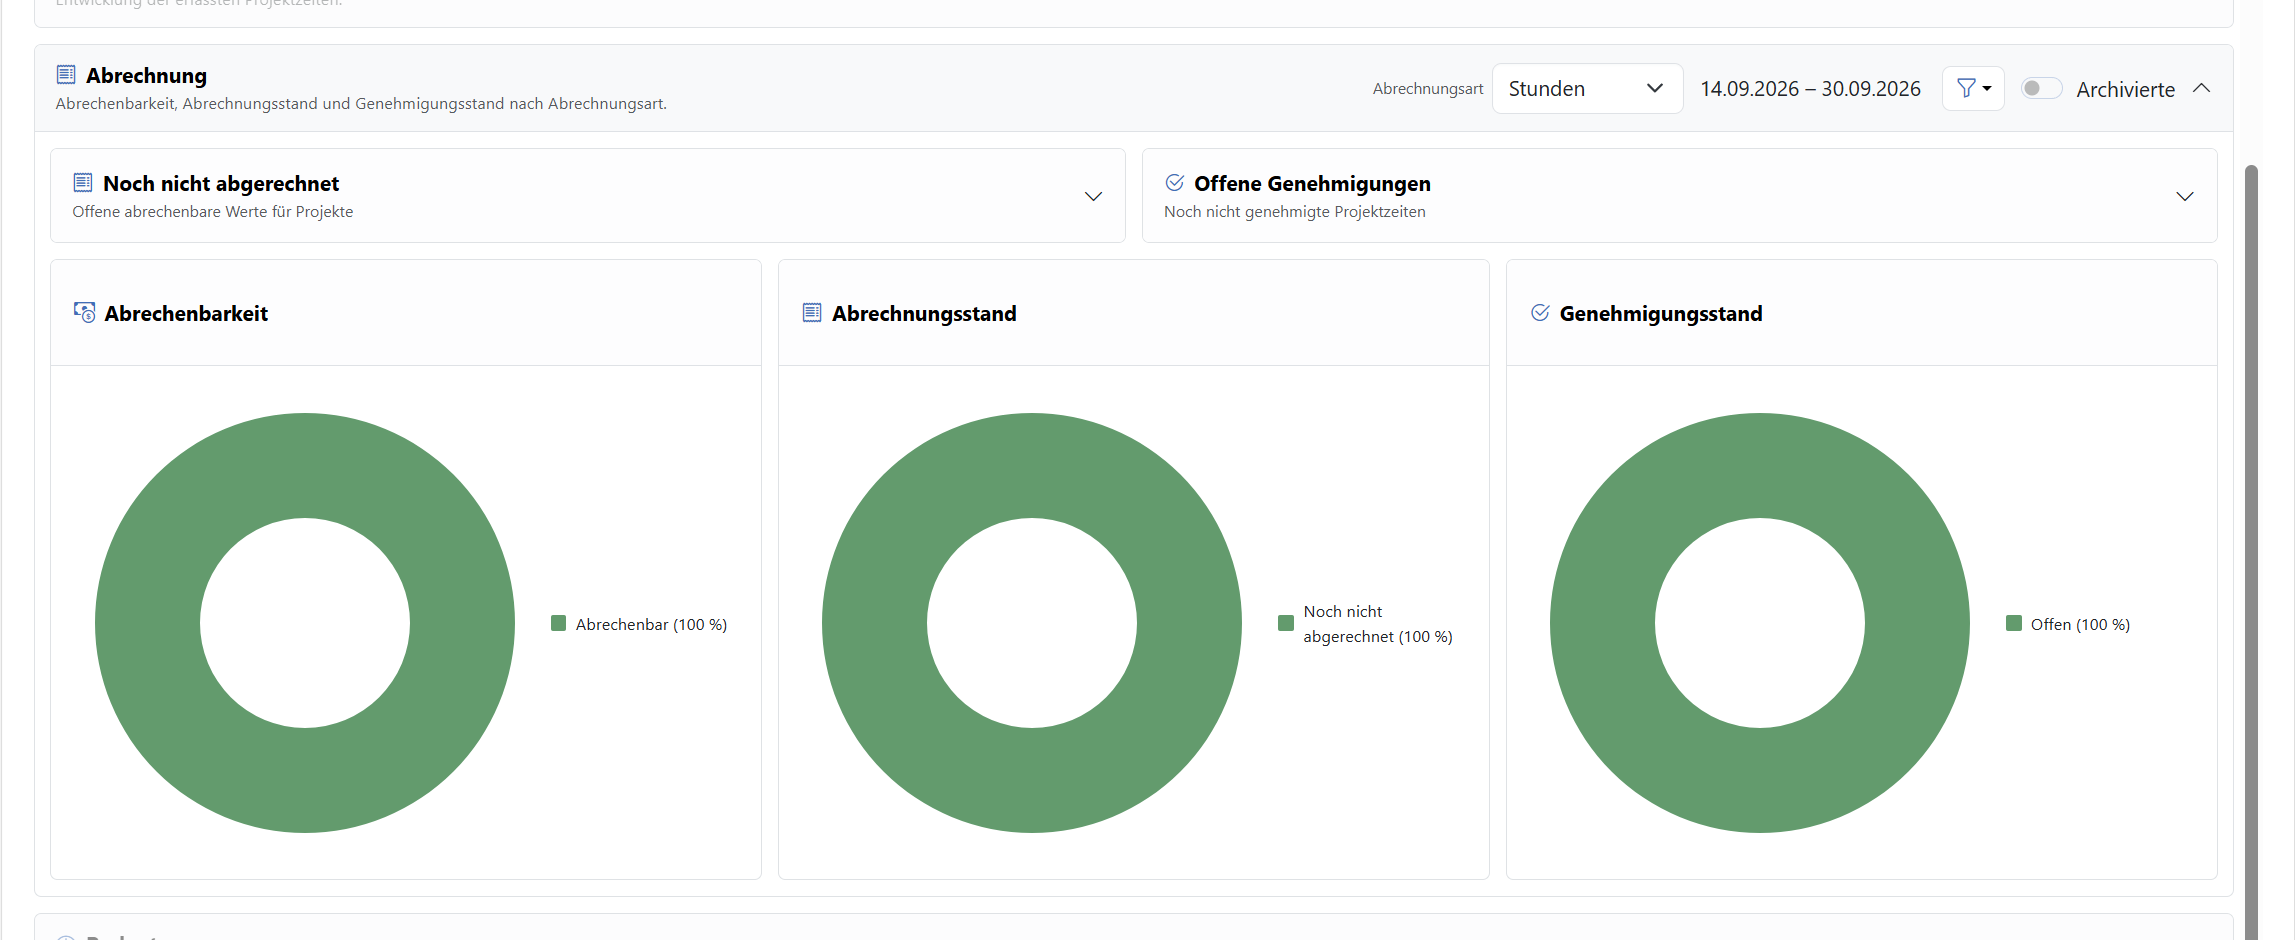The width and height of the screenshot is (2296, 940).
Task: Expand the Offene Genehmigungen panel
Action: click(x=2185, y=196)
